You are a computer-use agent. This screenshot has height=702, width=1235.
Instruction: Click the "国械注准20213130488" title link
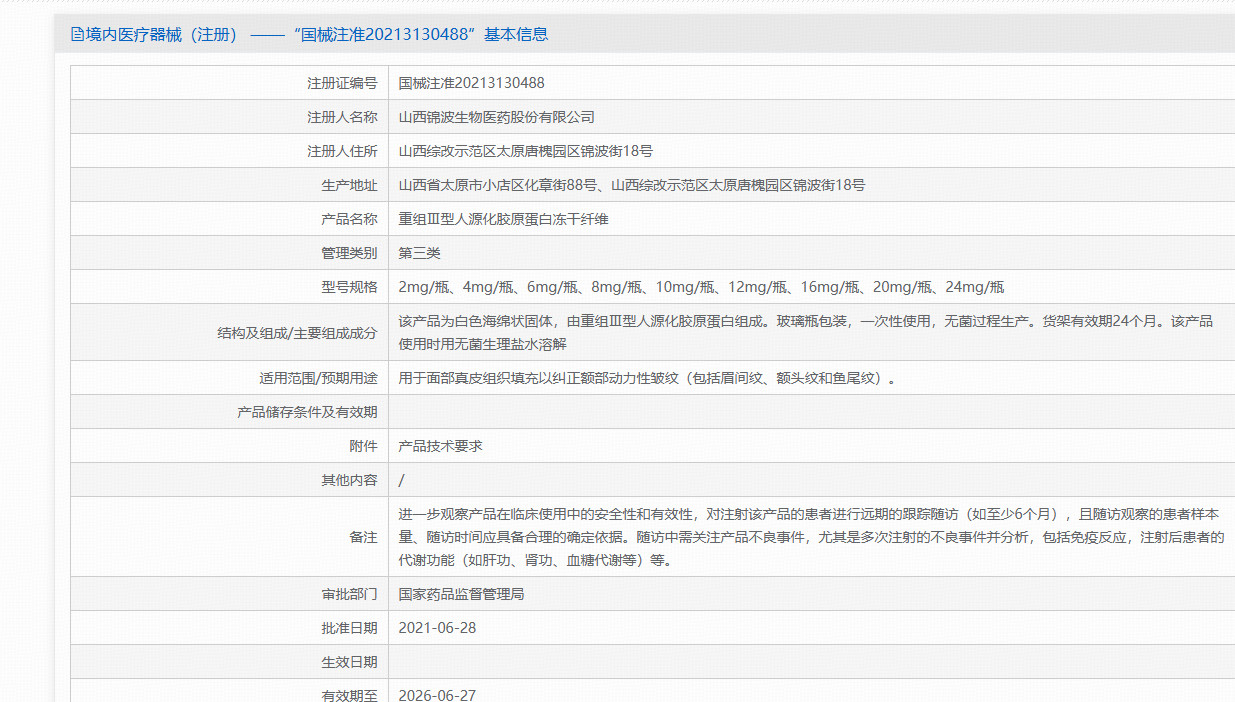click(388, 34)
